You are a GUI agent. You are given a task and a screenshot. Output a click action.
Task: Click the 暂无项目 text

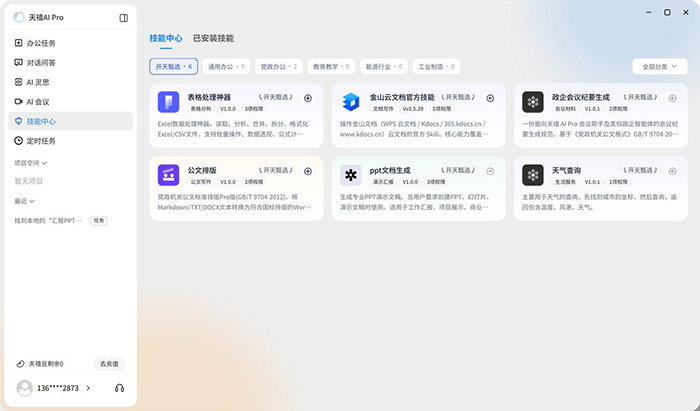pyautogui.click(x=29, y=181)
